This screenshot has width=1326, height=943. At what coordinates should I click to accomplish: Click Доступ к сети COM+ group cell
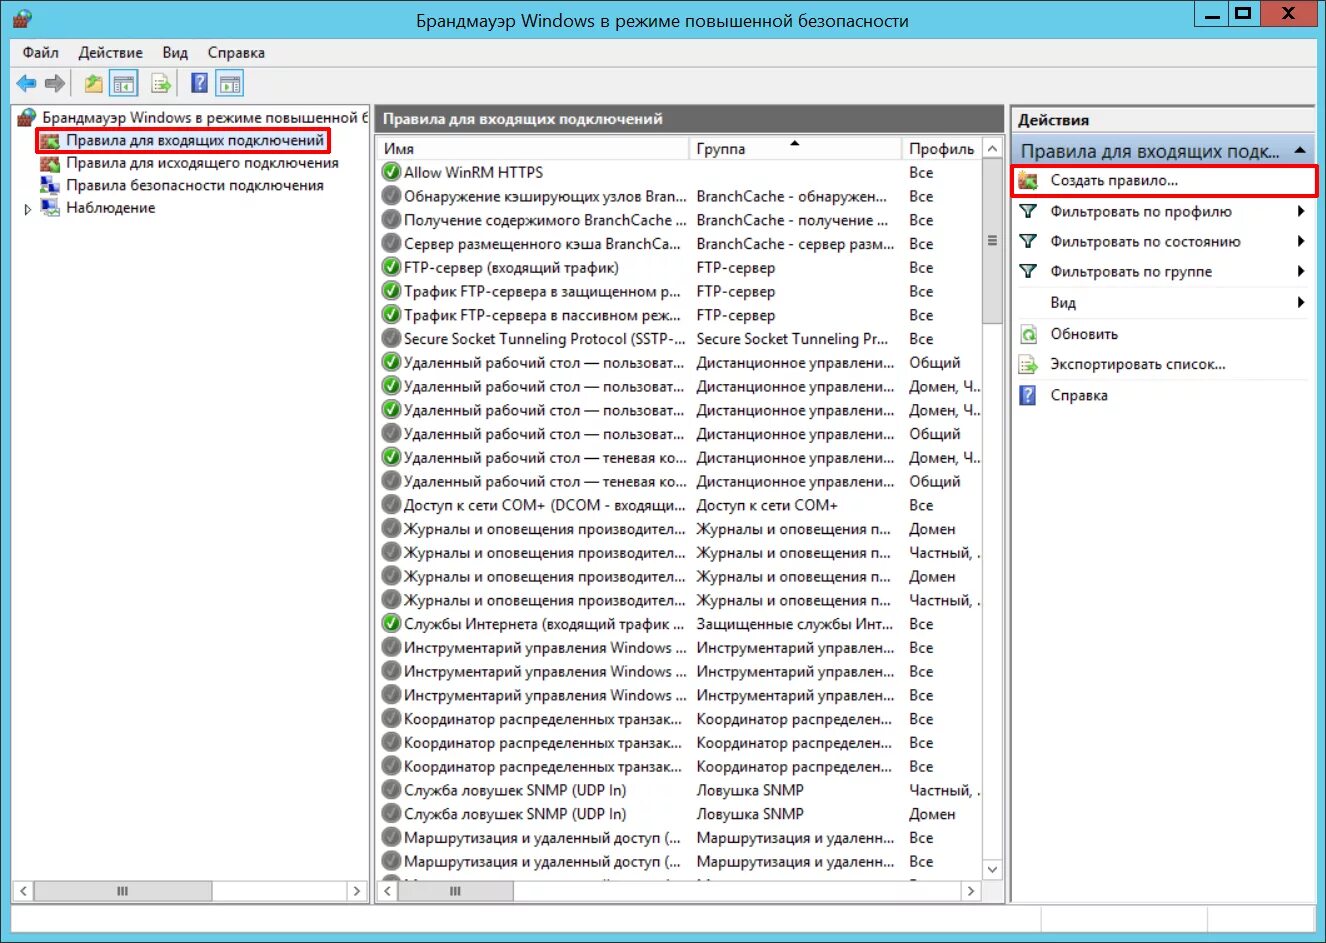pos(767,505)
